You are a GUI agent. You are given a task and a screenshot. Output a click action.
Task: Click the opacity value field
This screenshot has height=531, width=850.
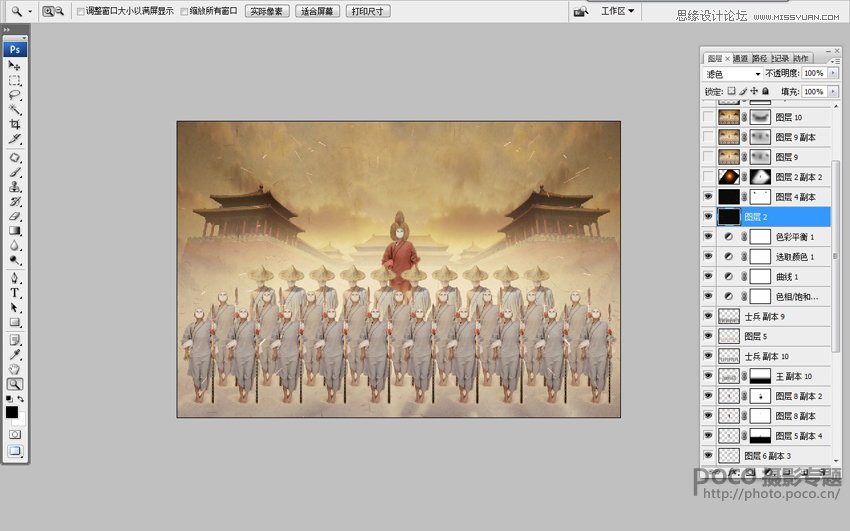point(814,73)
